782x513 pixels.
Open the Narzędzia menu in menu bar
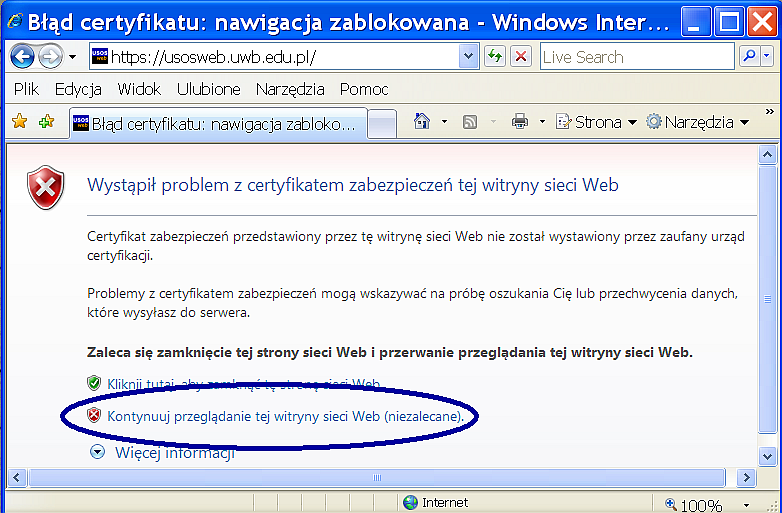coord(290,89)
